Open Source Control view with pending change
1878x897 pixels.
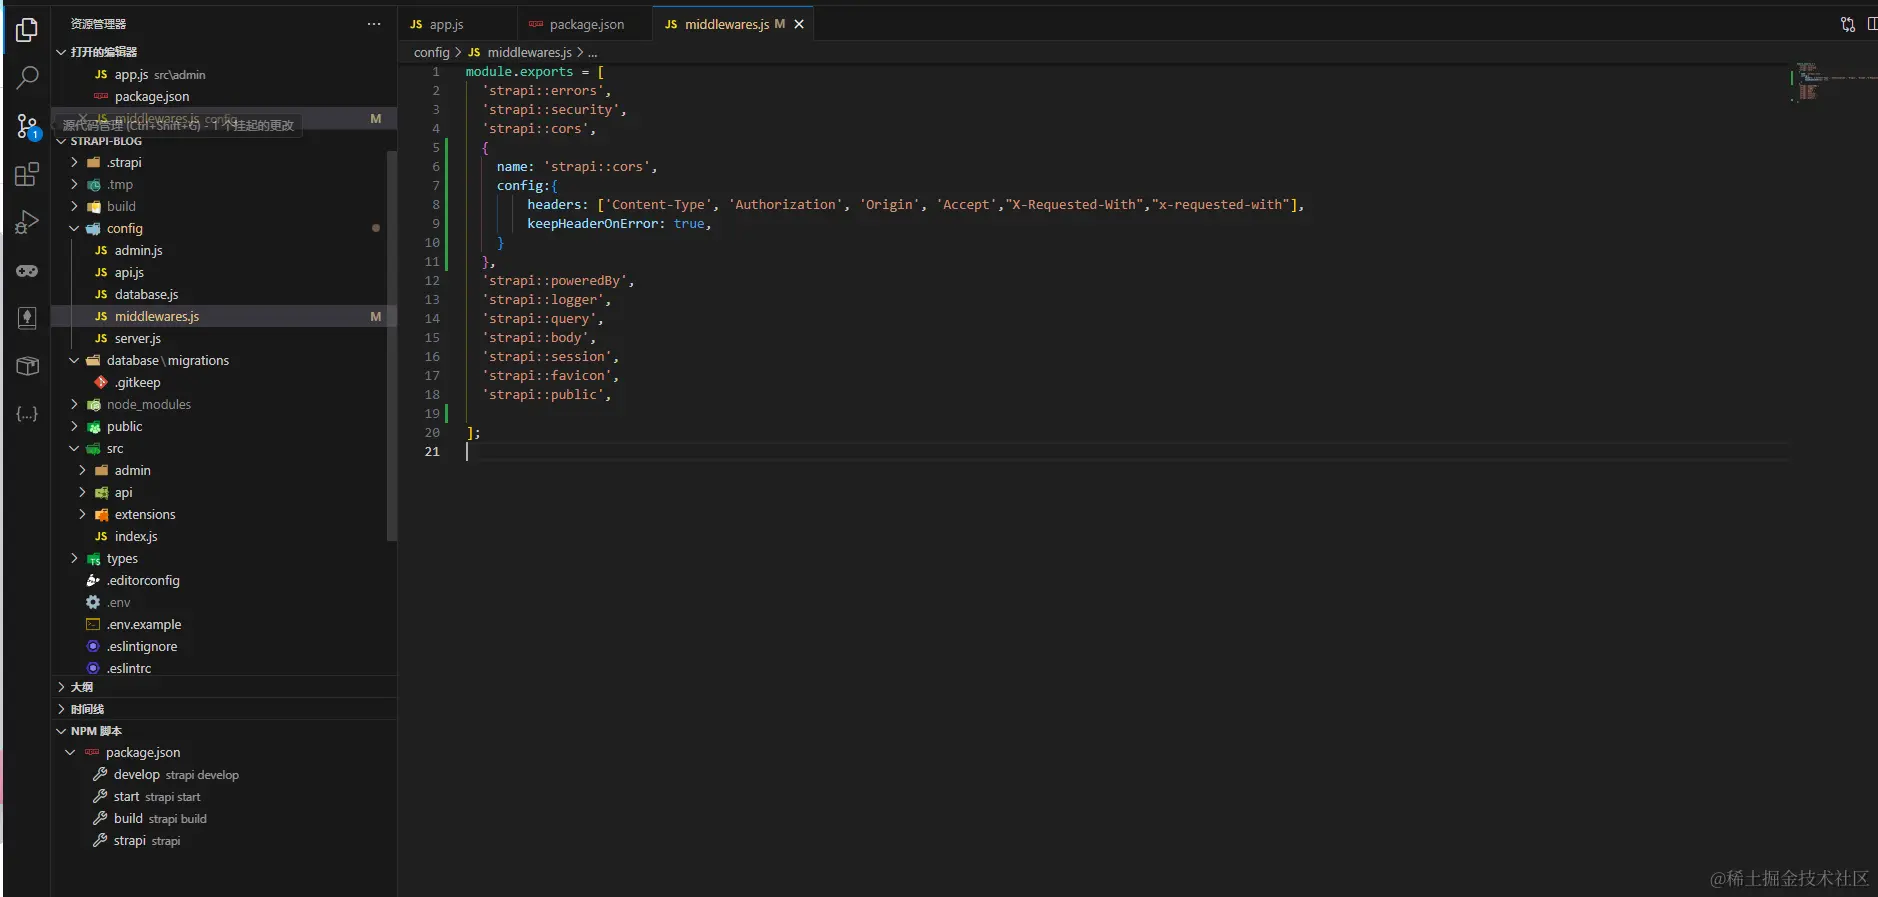tap(27, 126)
